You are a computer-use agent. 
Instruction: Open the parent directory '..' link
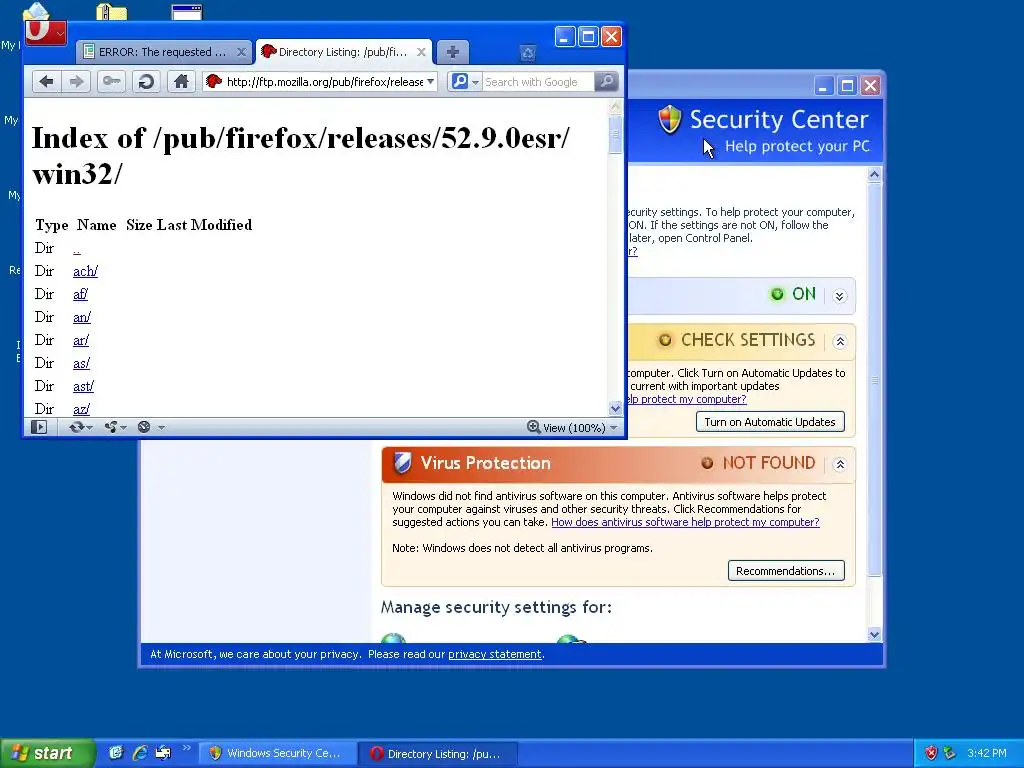point(76,249)
